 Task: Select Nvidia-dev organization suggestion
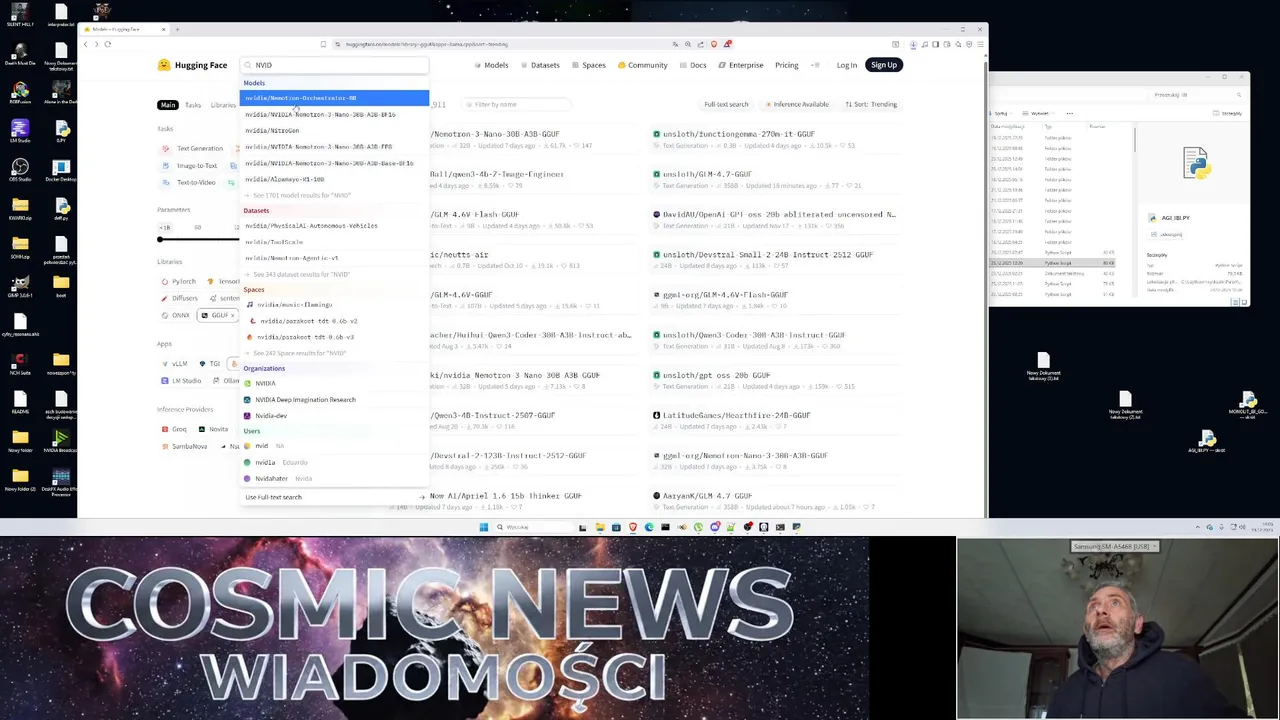click(334, 416)
